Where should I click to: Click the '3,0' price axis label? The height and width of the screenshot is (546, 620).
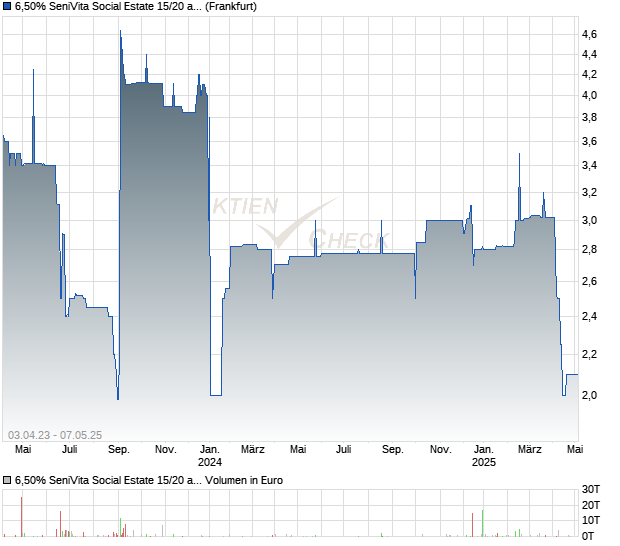589,220
